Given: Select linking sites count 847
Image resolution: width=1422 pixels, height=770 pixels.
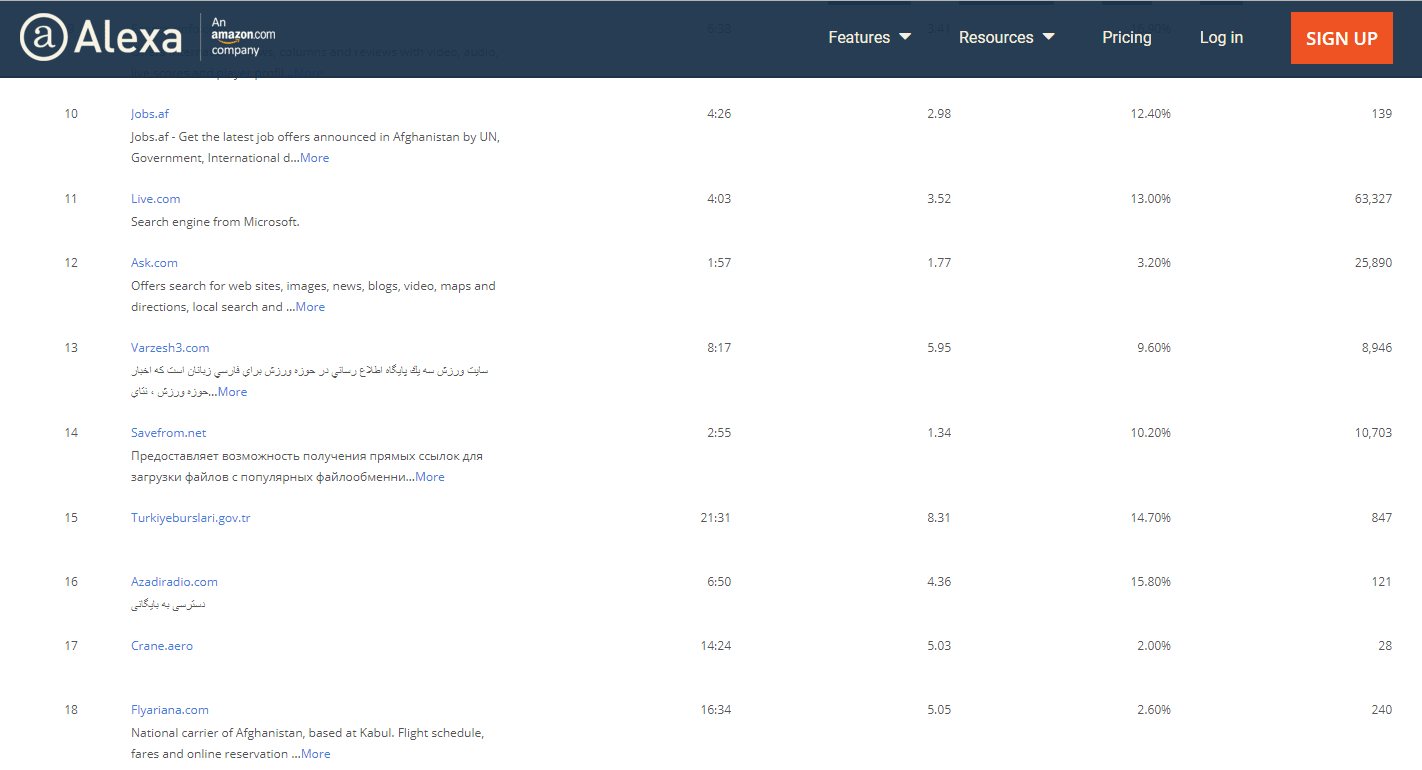Looking at the screenshot, I should point(1382,518).
